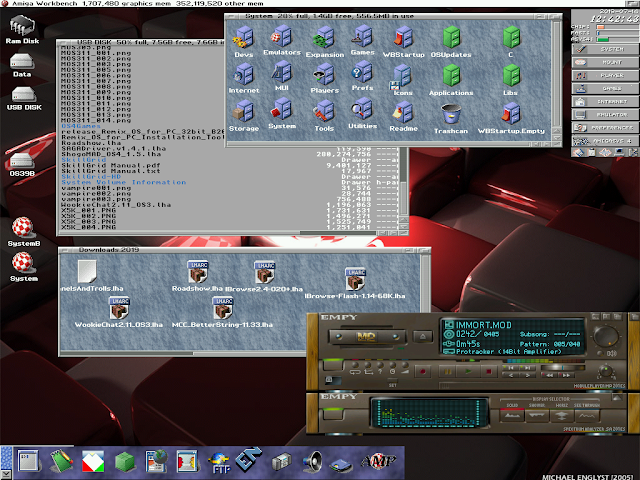Open the GAMES menu in side panel
640x480 pixels.
pyautogui.click(x=605, y=89)
